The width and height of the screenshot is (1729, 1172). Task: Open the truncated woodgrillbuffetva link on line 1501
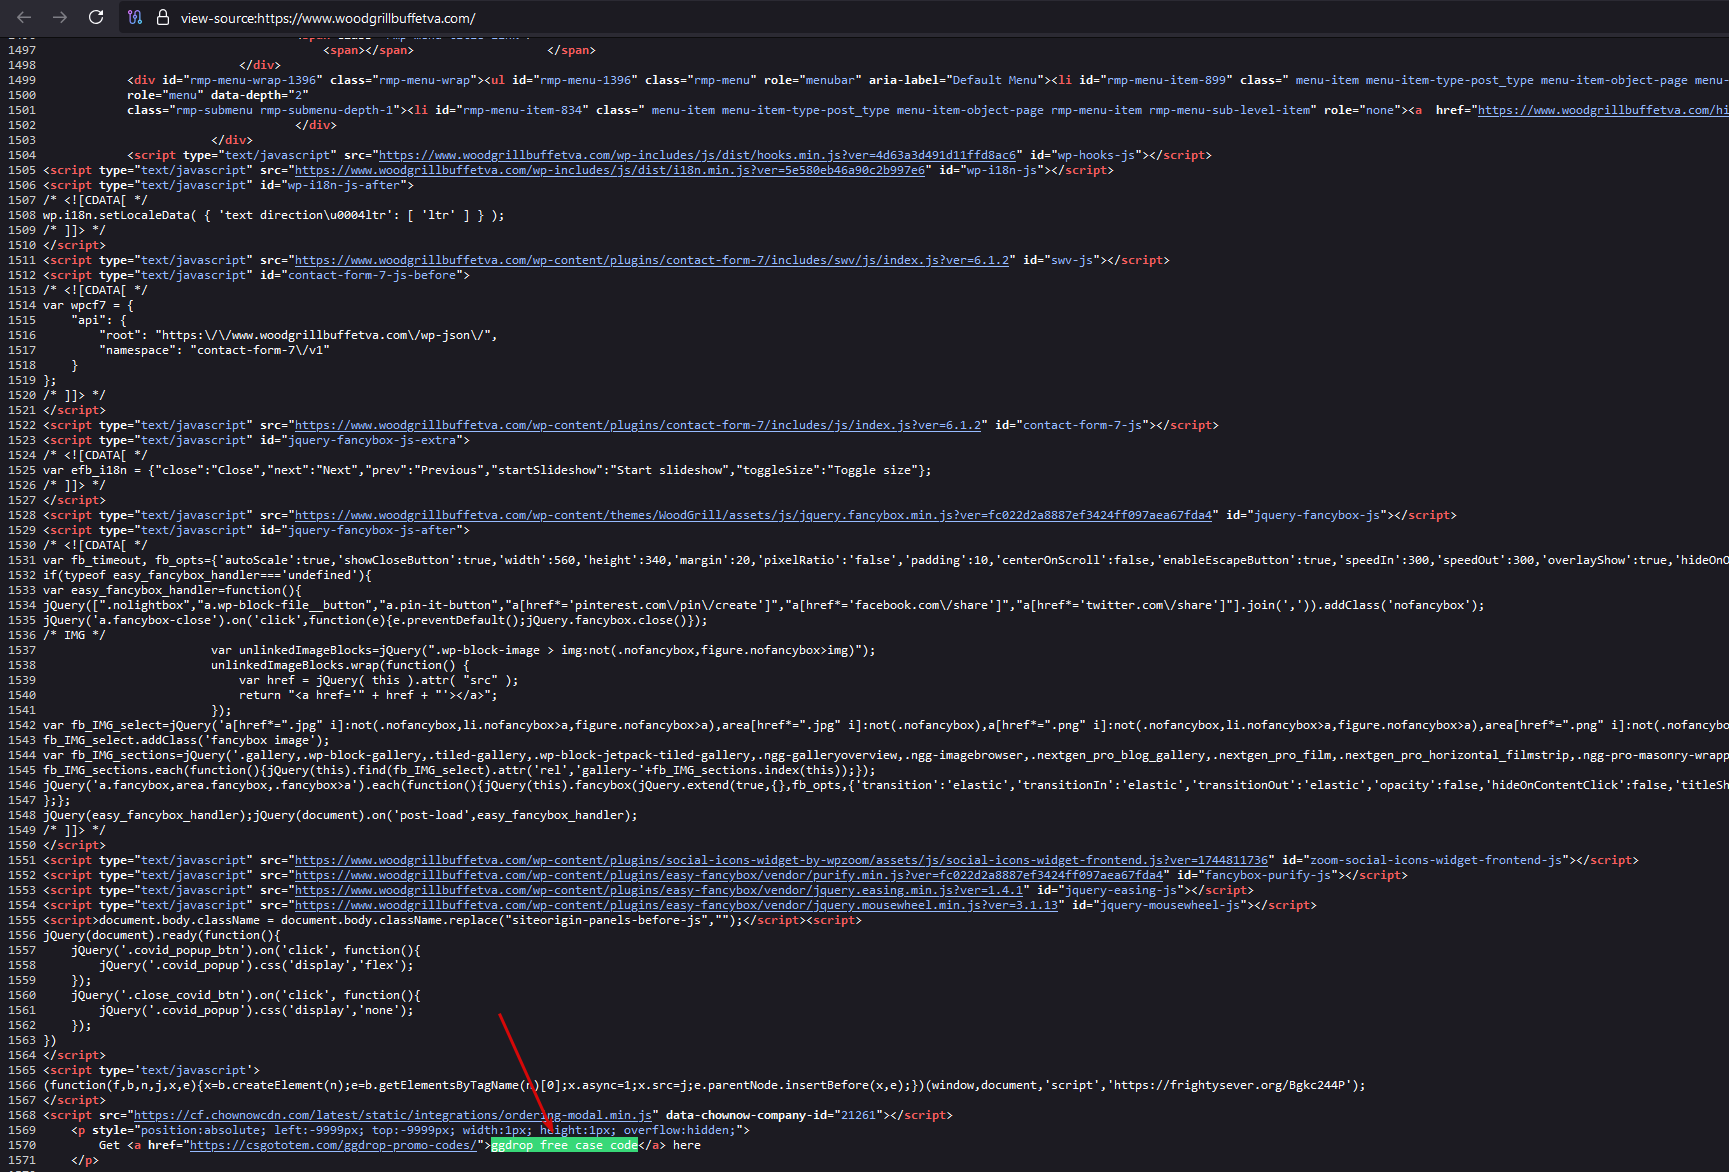(x=1603, y=110)
